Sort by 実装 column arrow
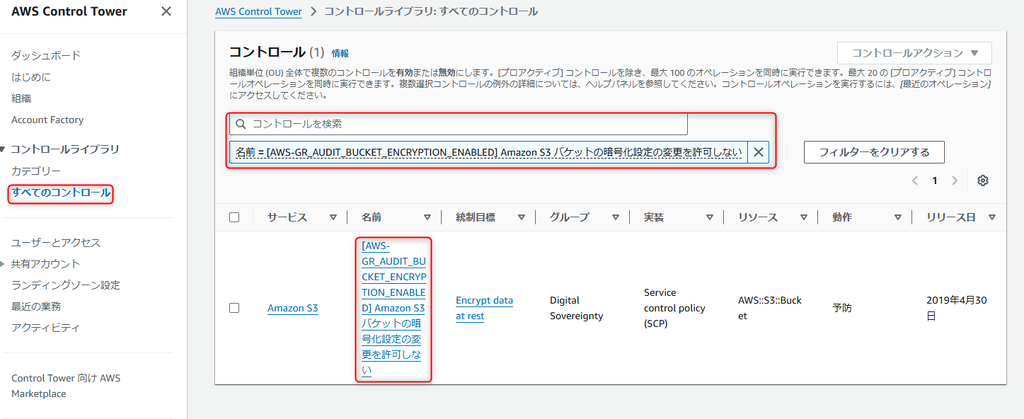The image size is (1024, 419). tap(709, 217)
